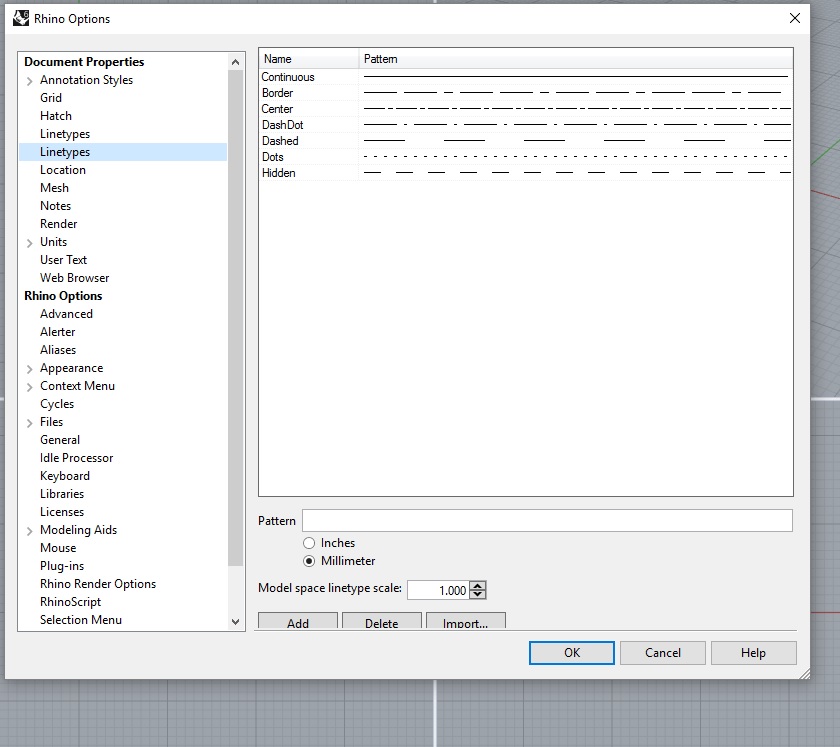Open the Keyboard options page

(x=65, y=476)
